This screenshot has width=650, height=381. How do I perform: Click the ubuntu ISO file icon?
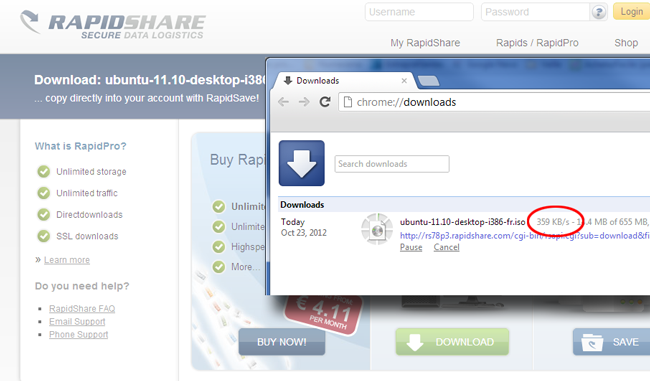click(377, 229)
